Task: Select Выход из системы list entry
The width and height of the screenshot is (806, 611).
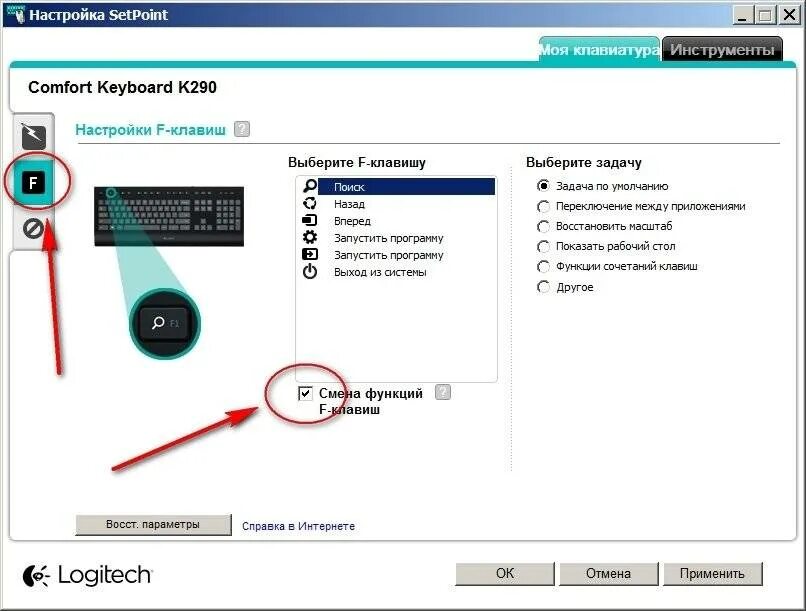Action: coord(380,272)
